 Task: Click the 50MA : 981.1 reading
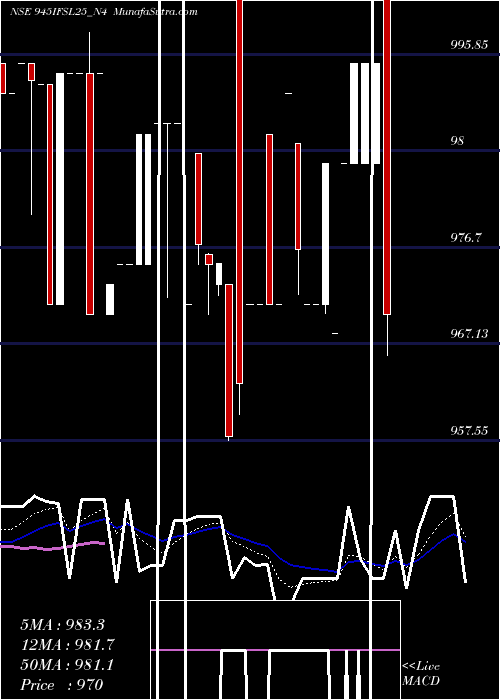coord(67,665)
